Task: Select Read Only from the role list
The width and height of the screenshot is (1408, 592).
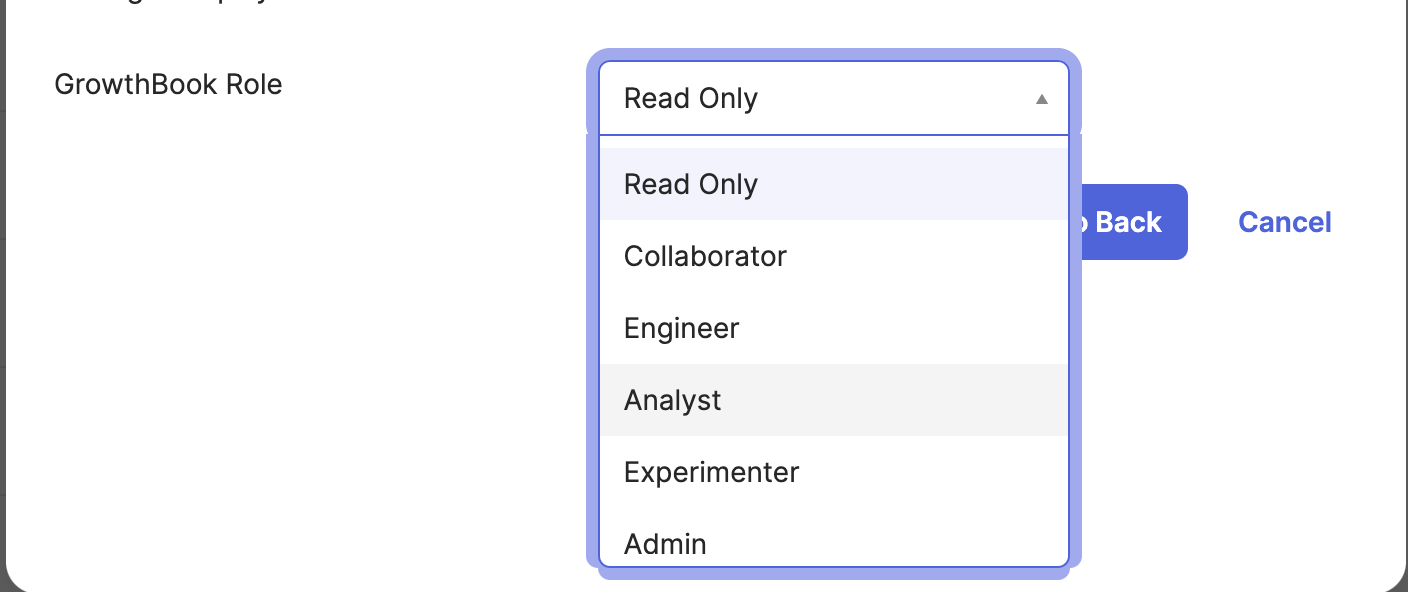Action: (x=834, y=184)
